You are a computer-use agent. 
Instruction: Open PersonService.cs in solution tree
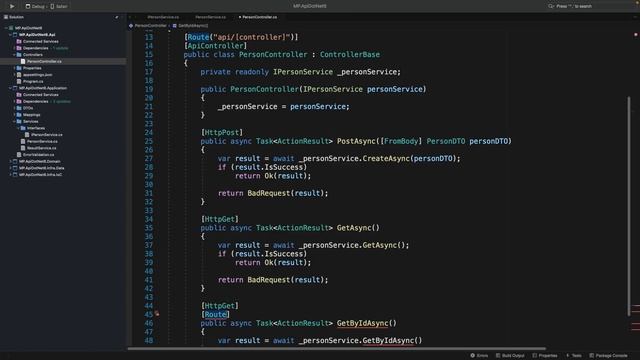point(42,141)
